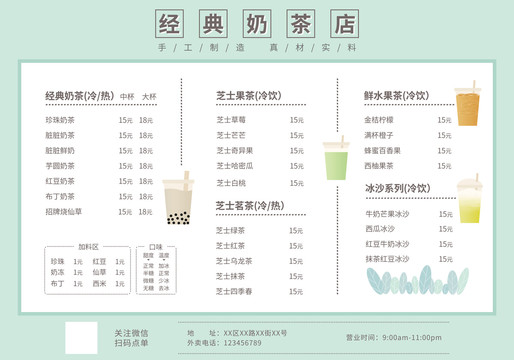
Task: Click the '红豆奶茶' menu item
Action: pos(60,181)
